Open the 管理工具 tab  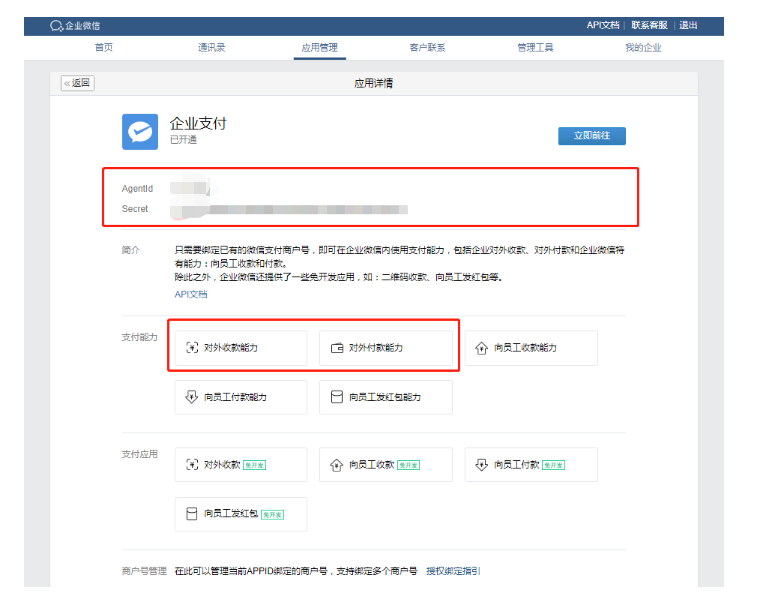coord(535,47)
